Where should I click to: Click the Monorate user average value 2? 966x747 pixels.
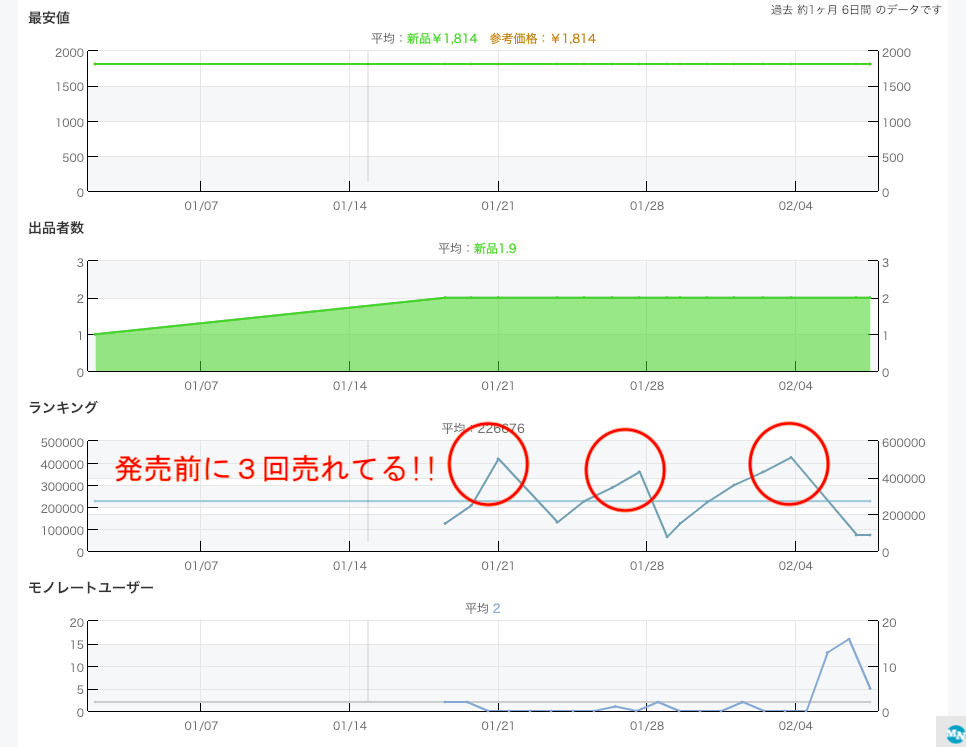496,608
